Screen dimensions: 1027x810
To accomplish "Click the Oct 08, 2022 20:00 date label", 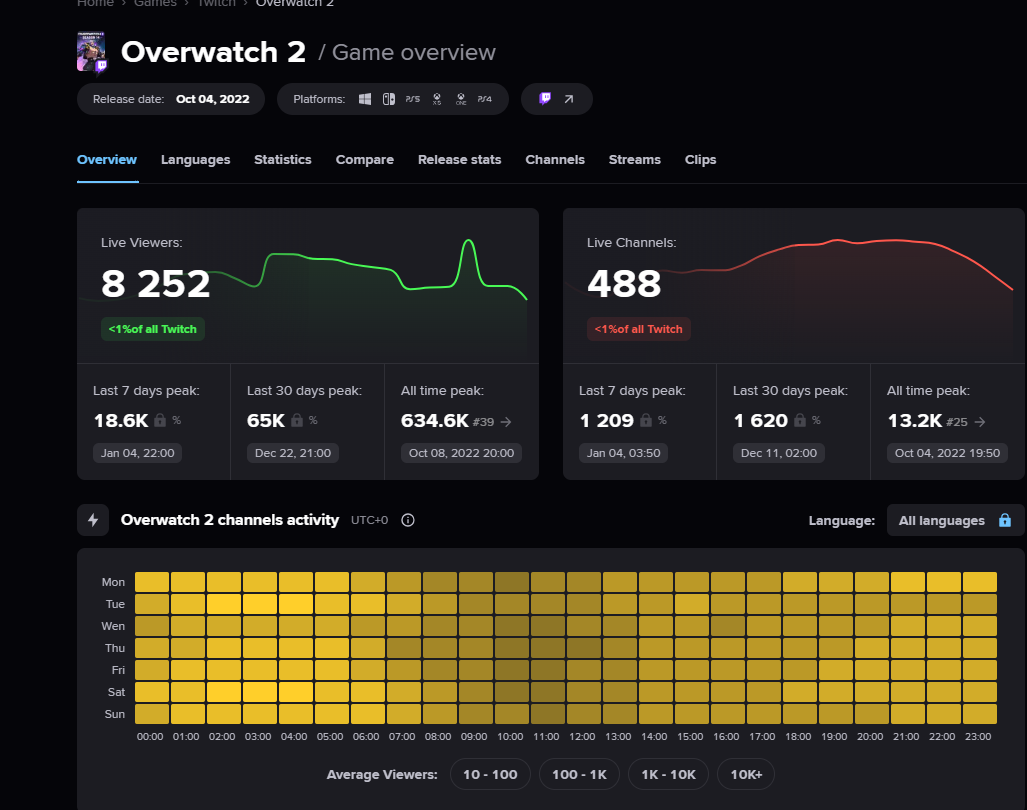I will click(x=461, y=453).
